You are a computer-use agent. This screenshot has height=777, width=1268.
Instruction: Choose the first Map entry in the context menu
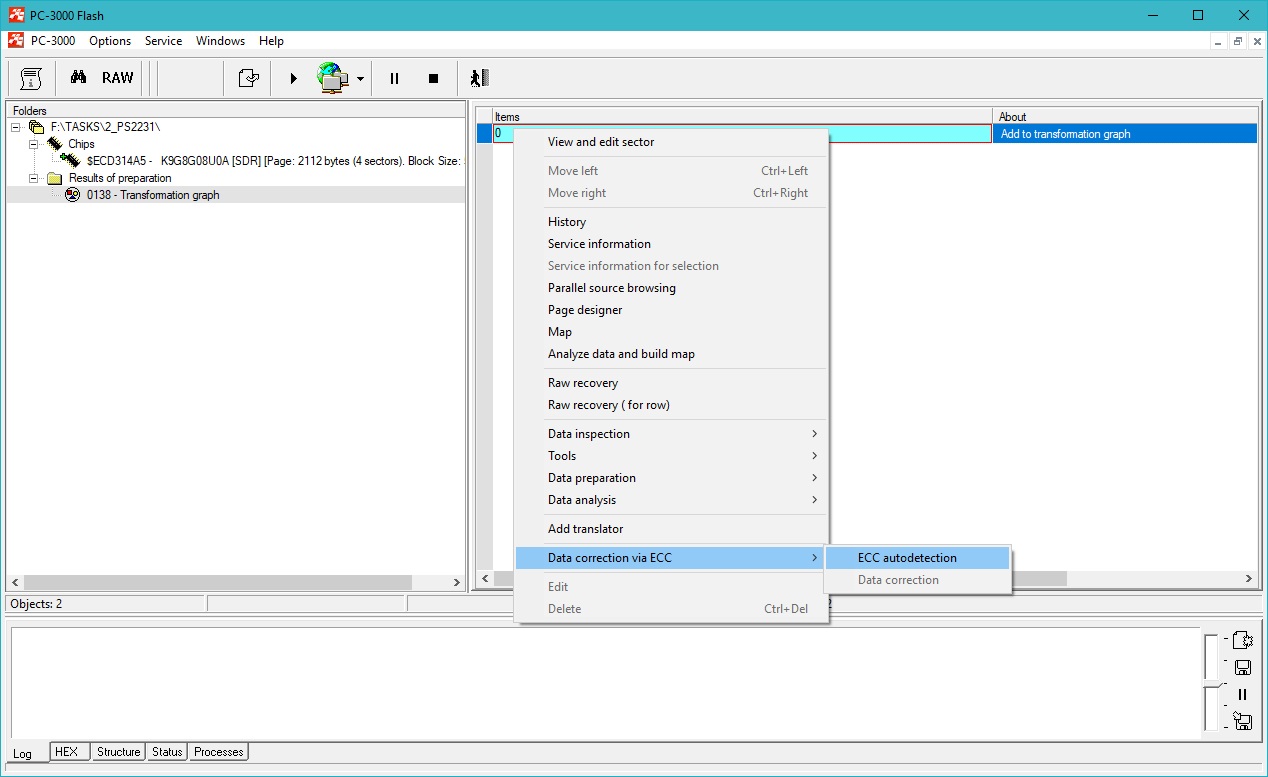pyautogui.click(x=671, y=332)
